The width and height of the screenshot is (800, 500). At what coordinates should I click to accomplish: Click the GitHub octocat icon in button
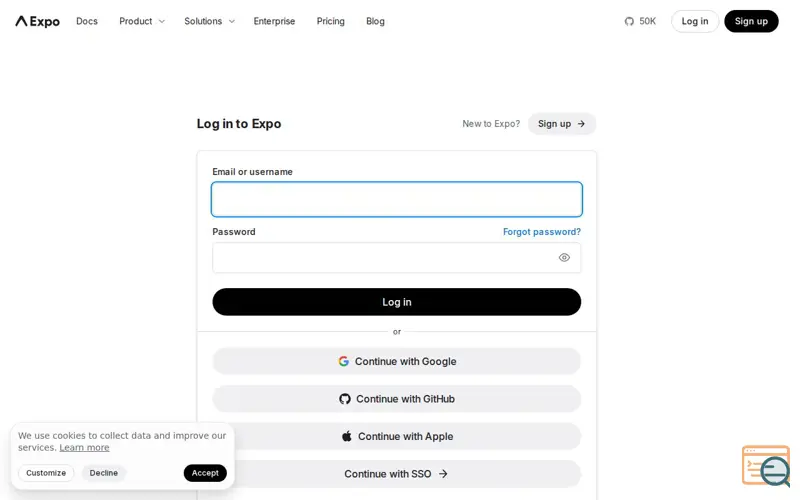tap(345, 399)
